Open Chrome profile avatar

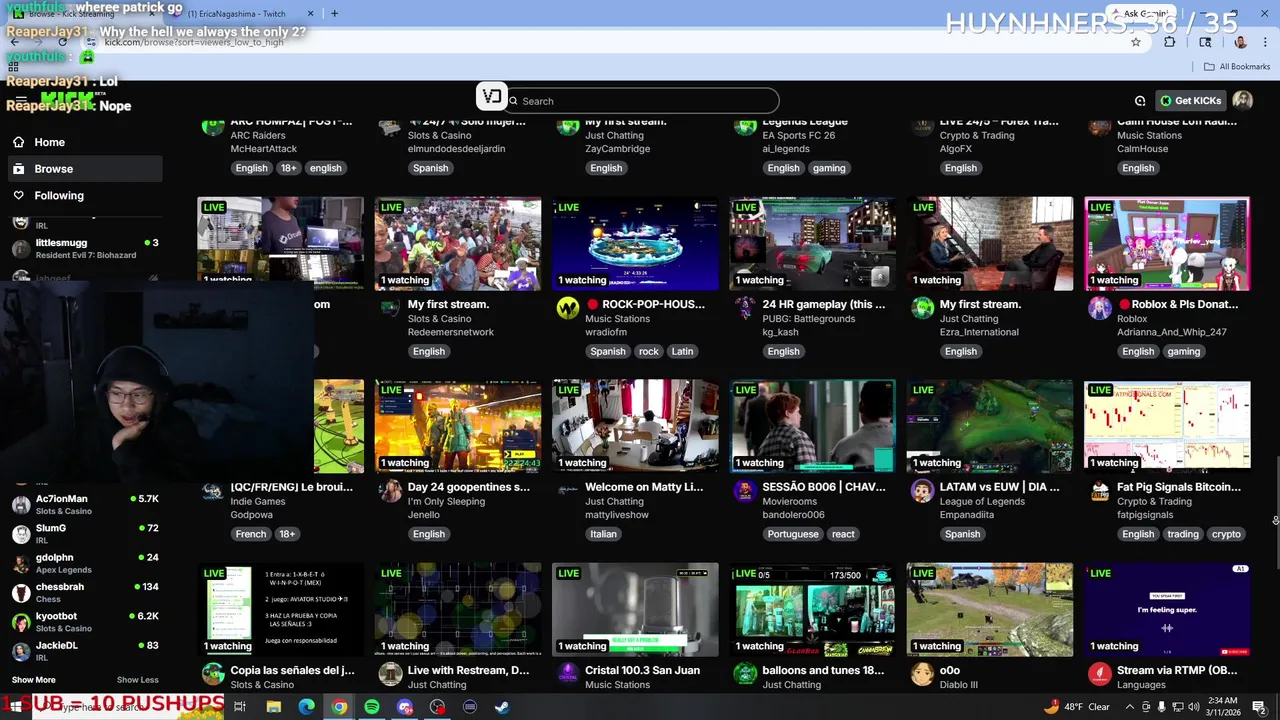point(1240,42)
